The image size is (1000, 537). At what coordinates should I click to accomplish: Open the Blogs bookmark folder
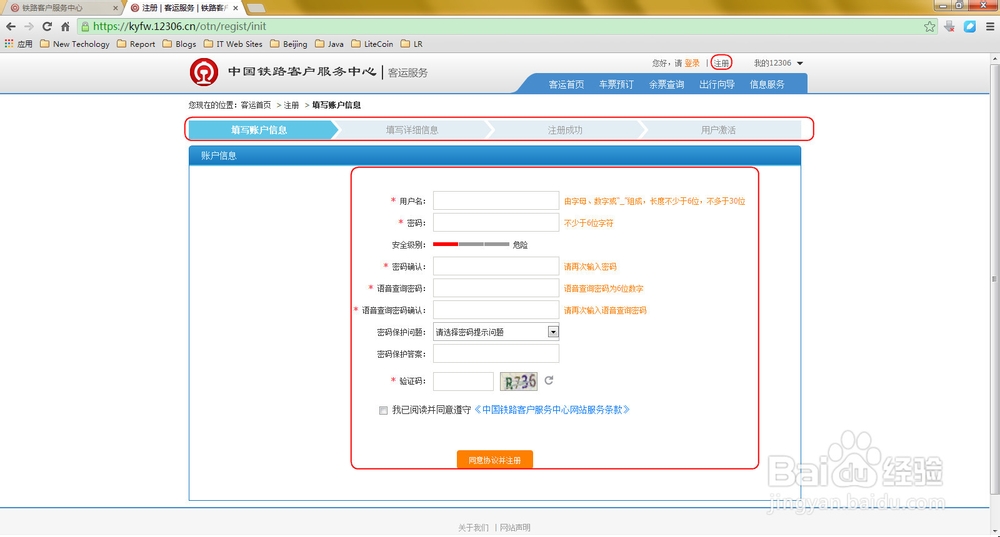[x=179, y=44]
